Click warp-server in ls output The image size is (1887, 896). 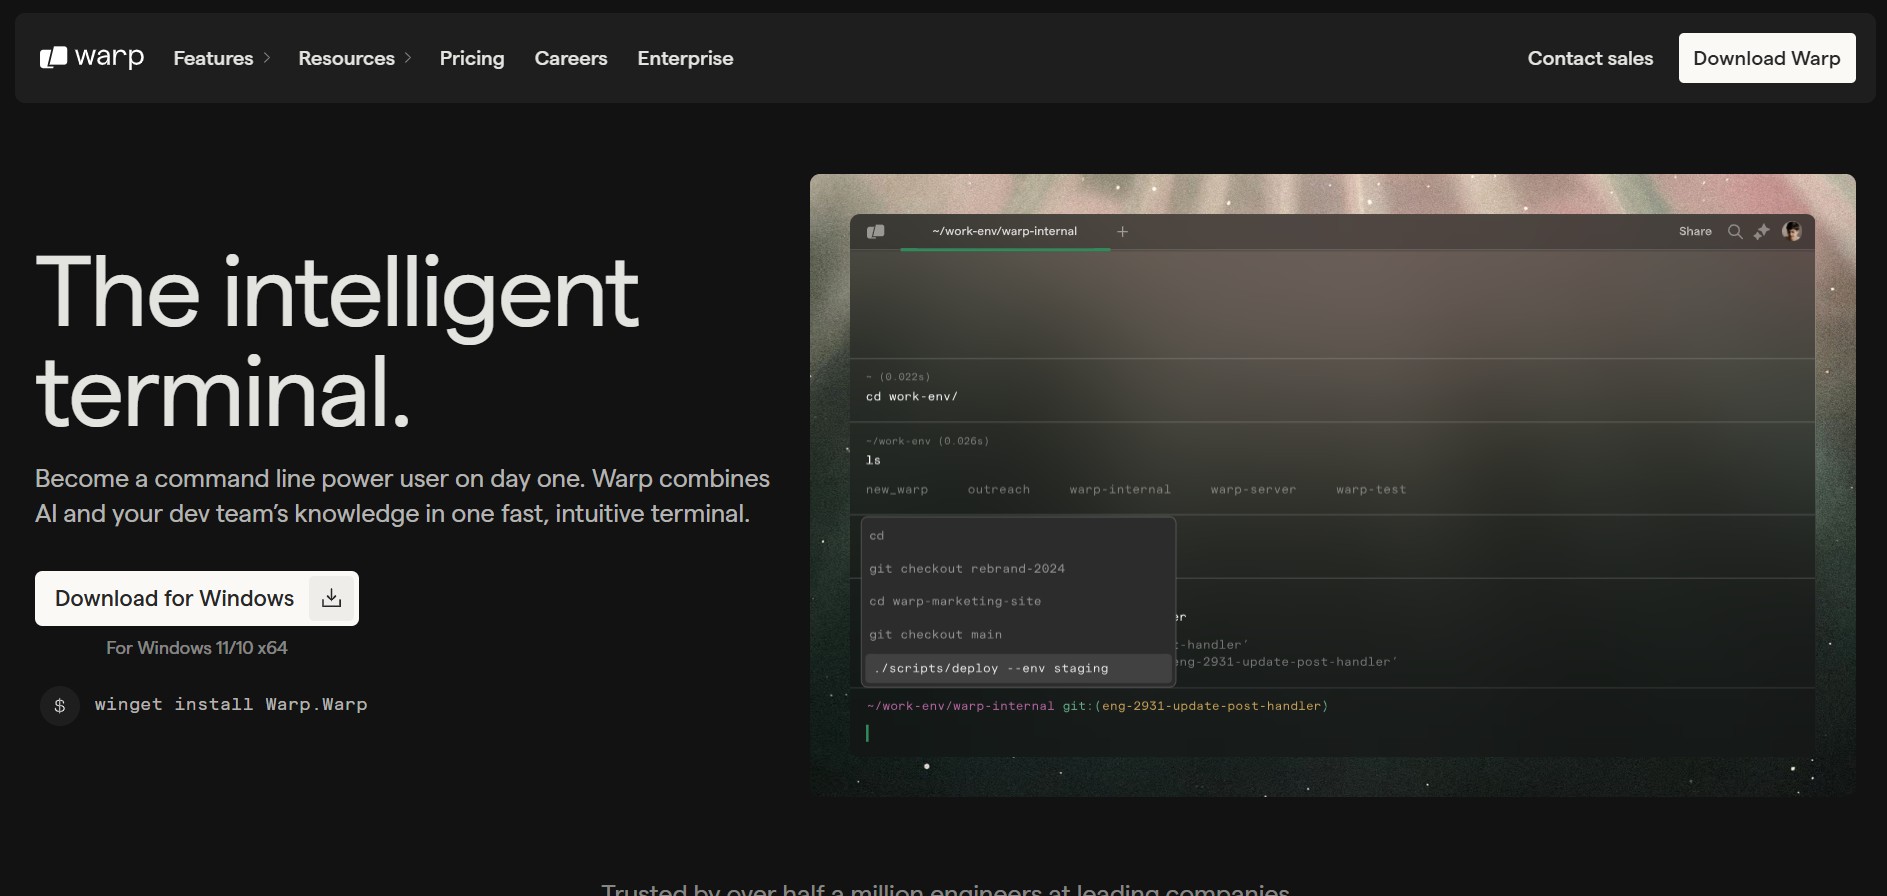click(x=1253, y=489)
